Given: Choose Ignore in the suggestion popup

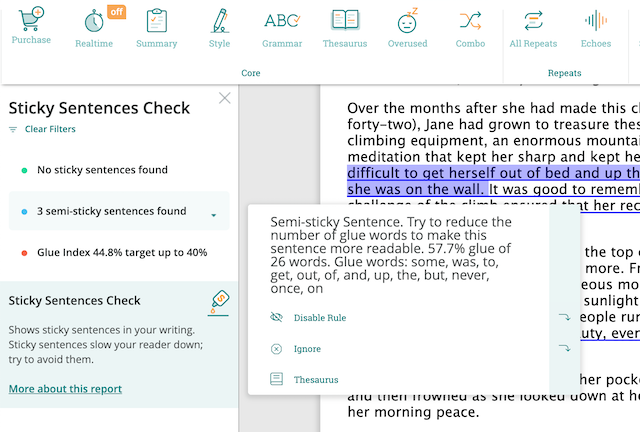Looking at the screenshot, I should (x=307, y=349).
